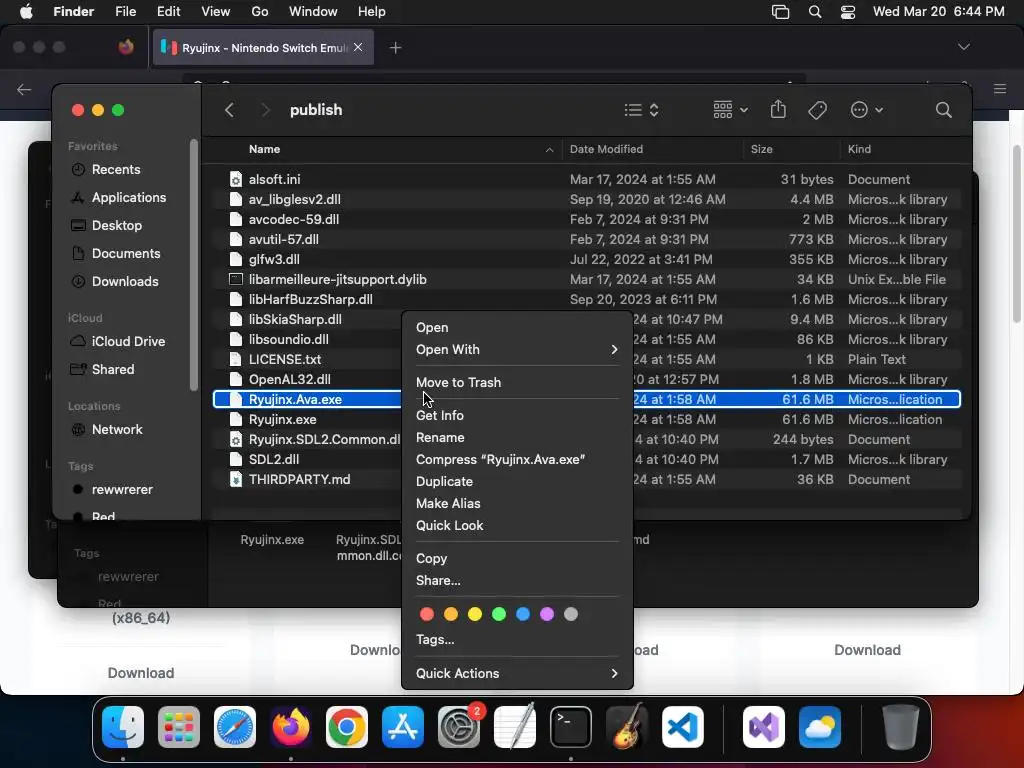The height and width of the screenshot is (768, 1024).
Task: Click the Finder forward navigation arrow
Action: point(265,110)
